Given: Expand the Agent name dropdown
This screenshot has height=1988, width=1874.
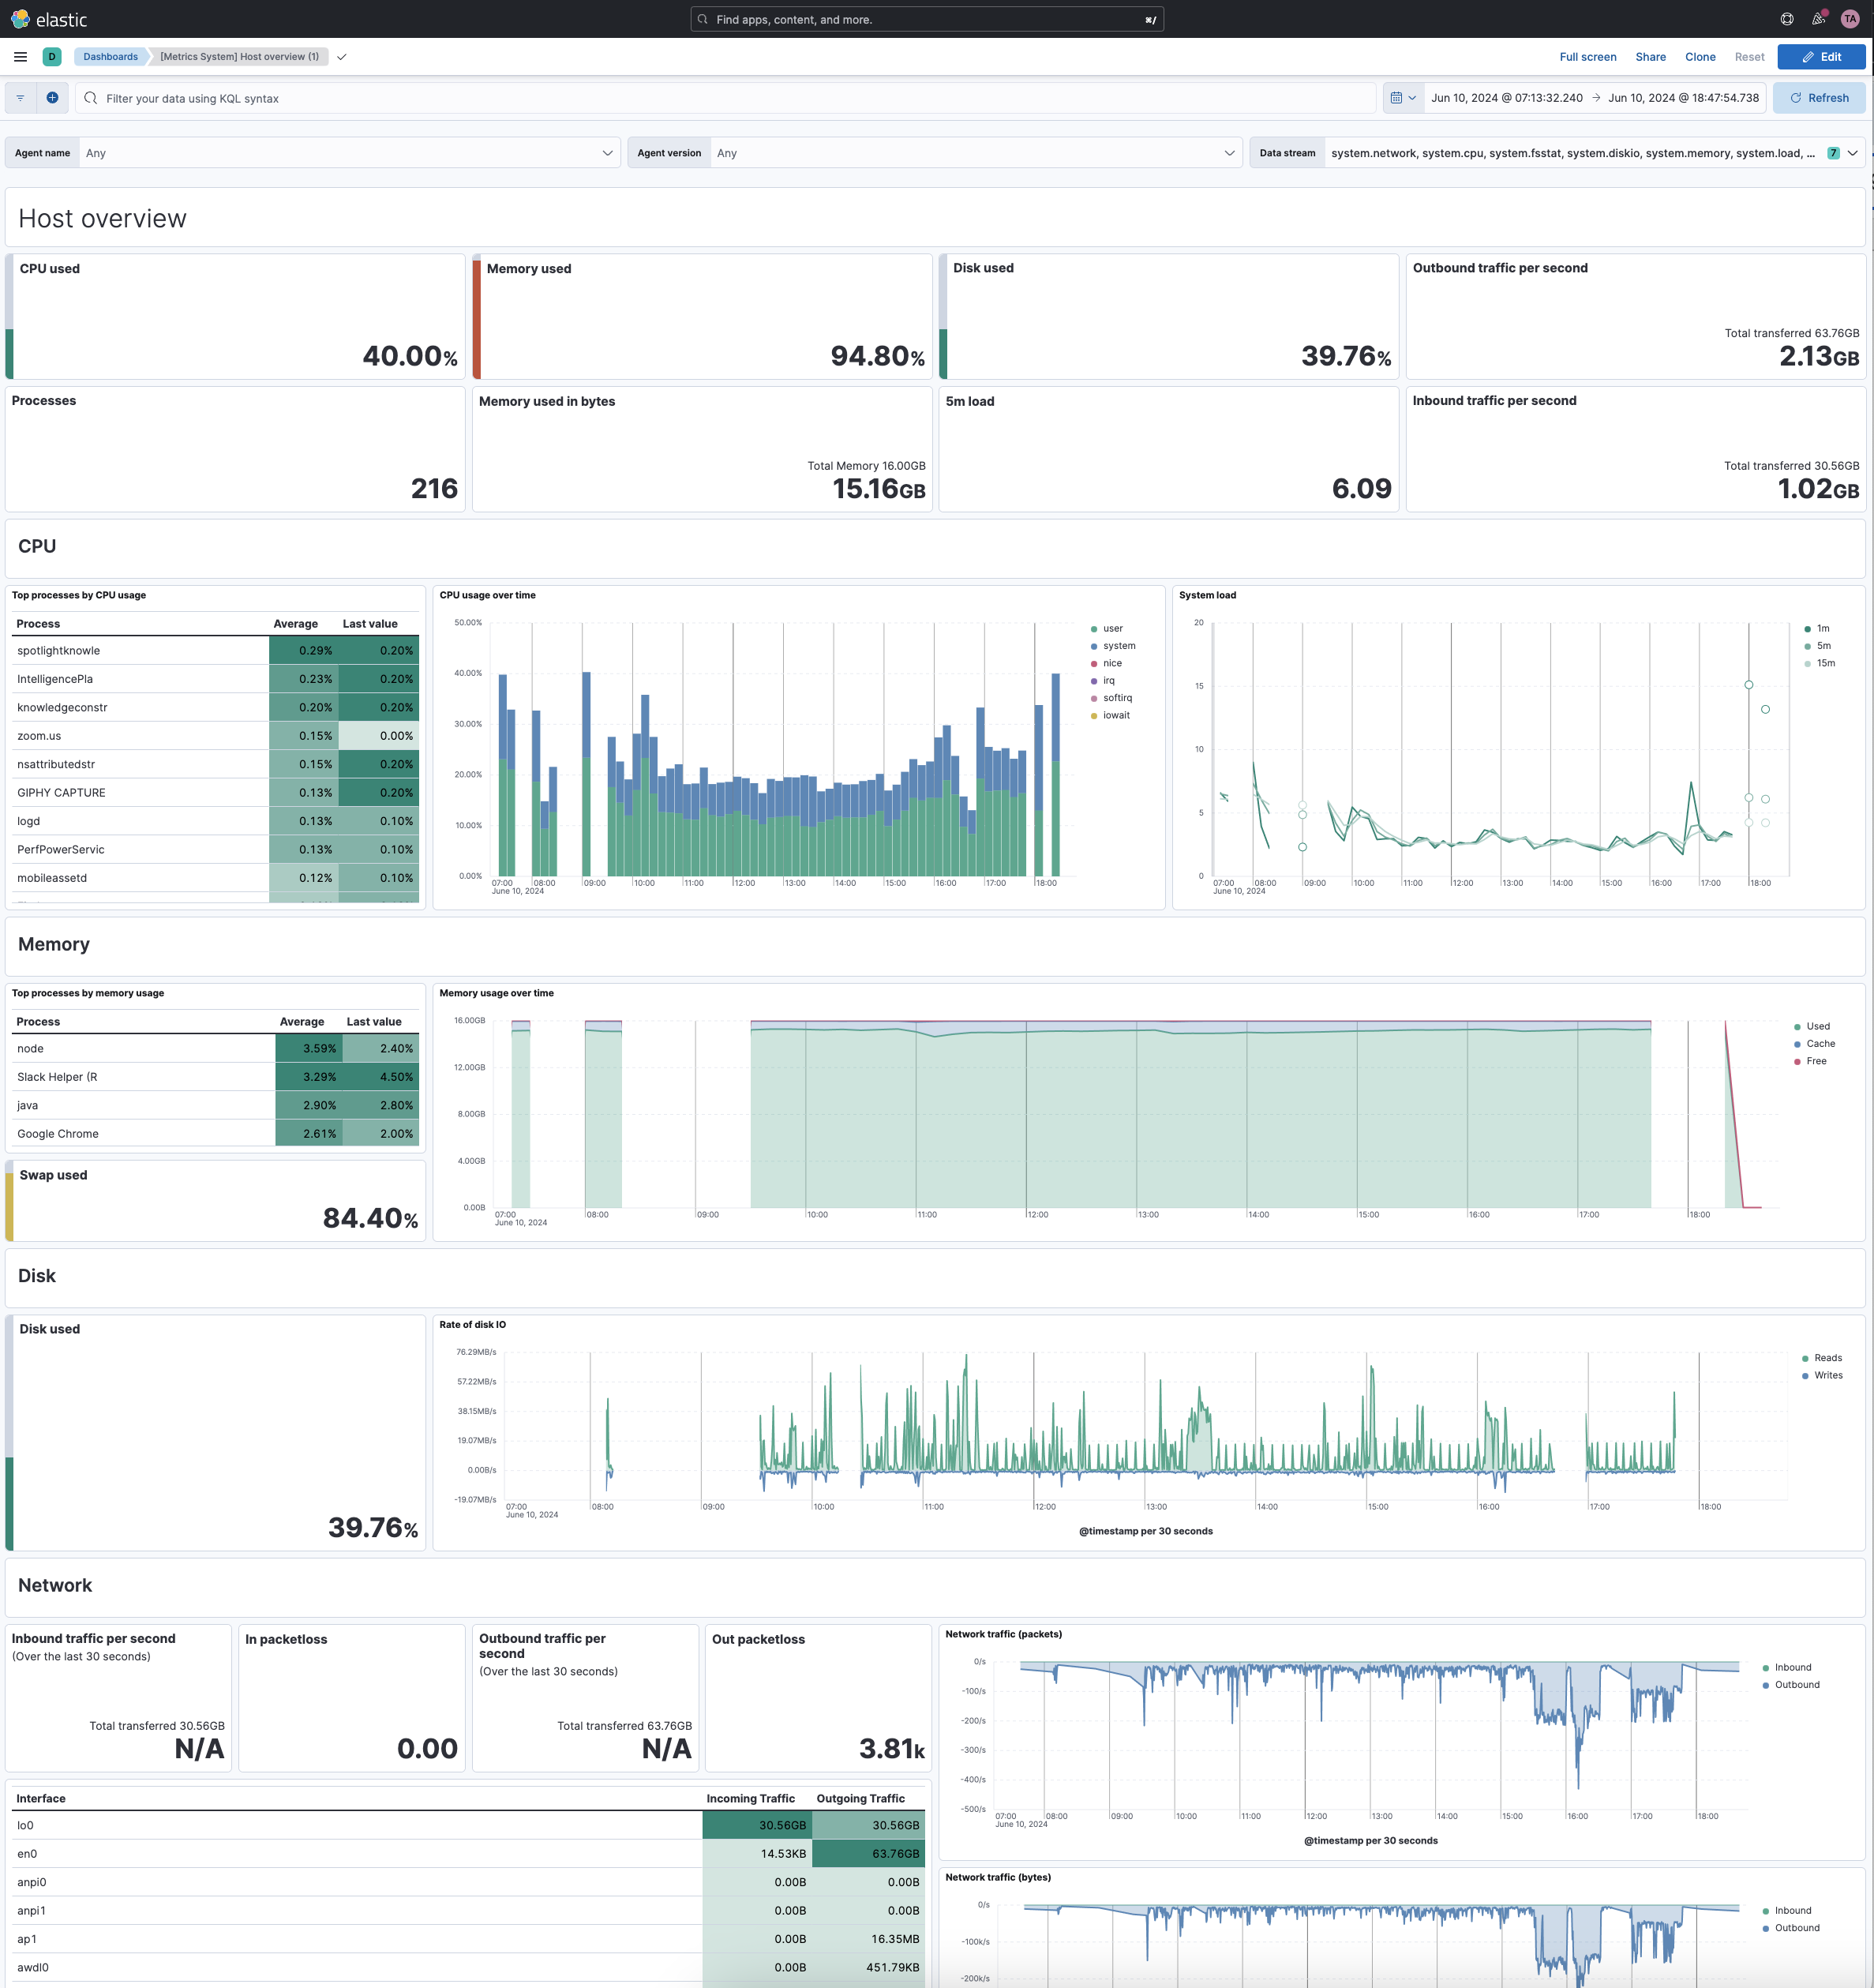Looking at the screenshot, I should point(604,153).
